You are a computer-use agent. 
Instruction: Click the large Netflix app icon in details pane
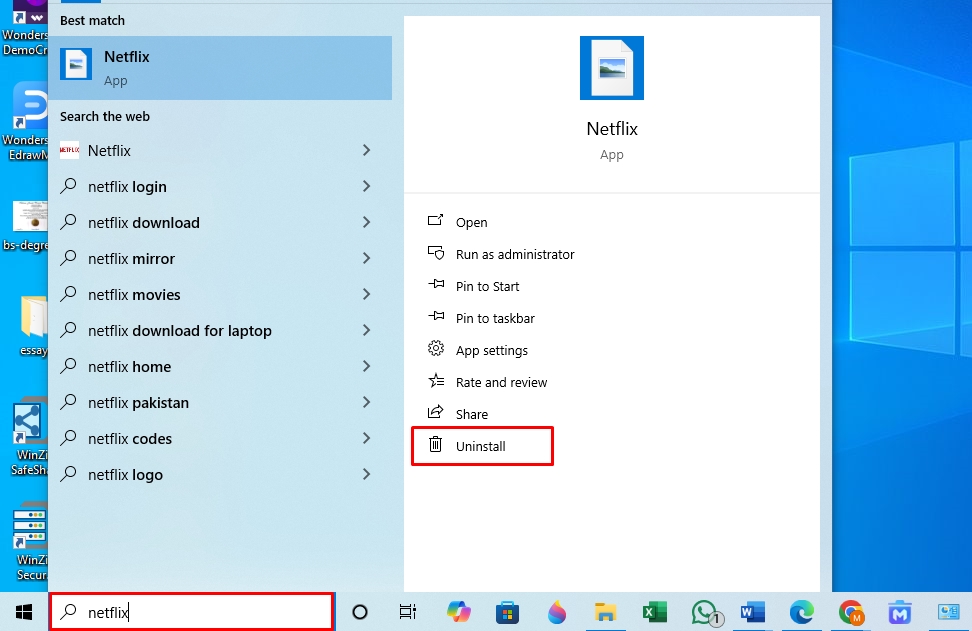[x=612, y=68]
